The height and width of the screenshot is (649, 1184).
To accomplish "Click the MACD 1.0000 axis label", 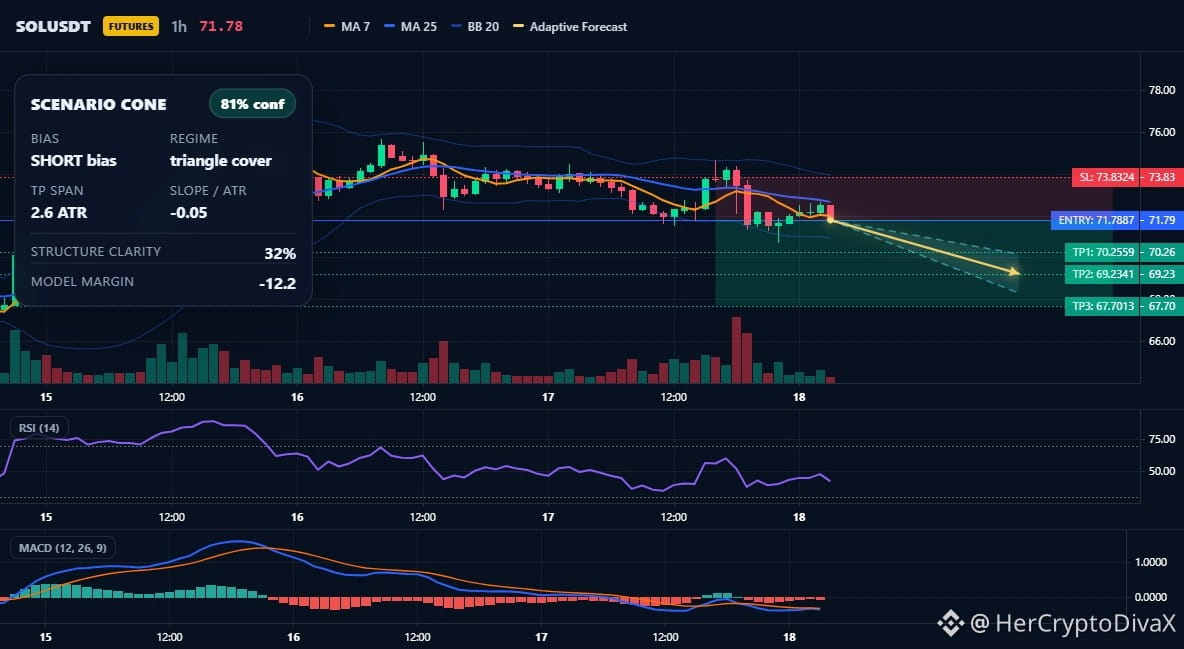I will click(x=1151, y=562).
